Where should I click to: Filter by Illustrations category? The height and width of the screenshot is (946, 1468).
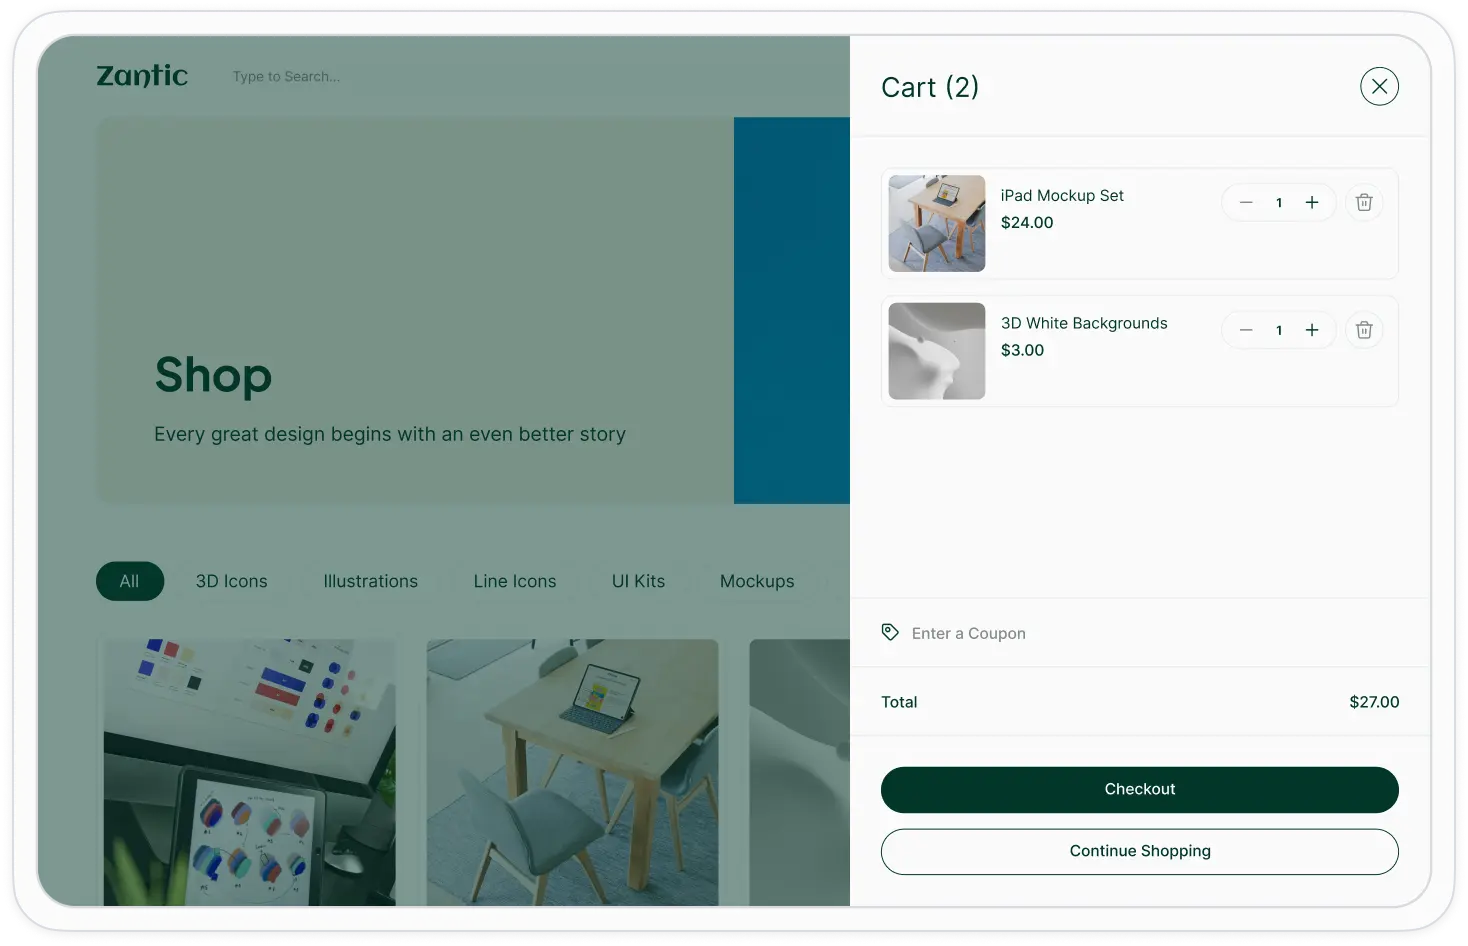coord(370,581)
